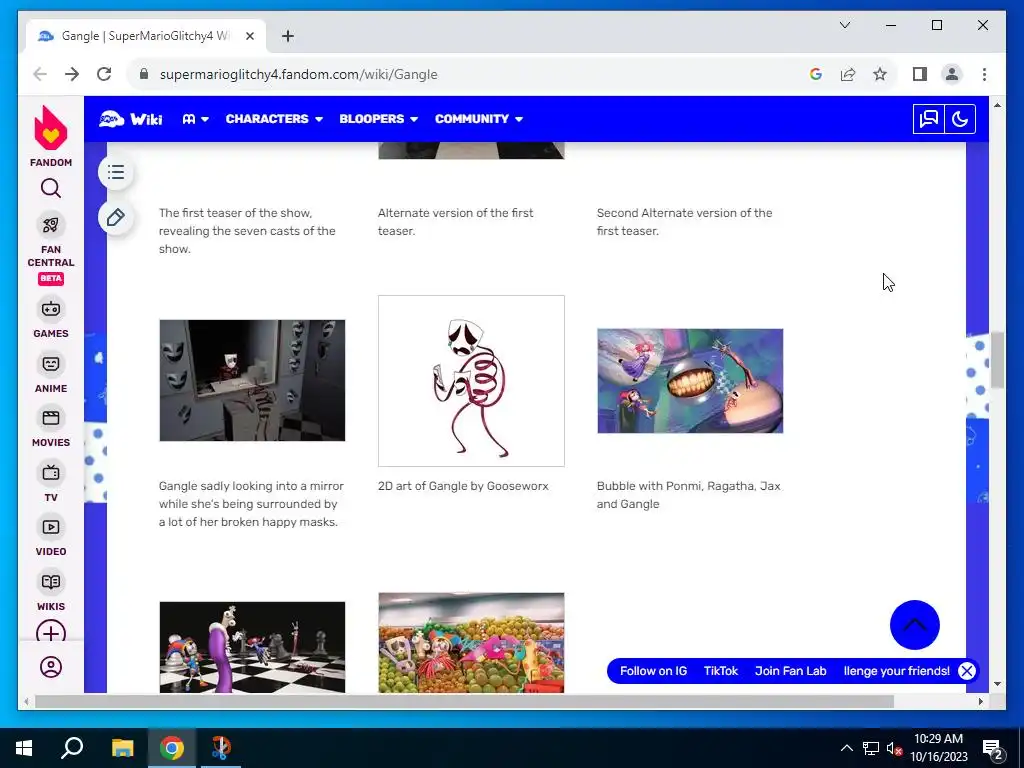The height and width of the screenshot is (768, 1024).
Task: Open File Explorer from taskbar
Action: tap(122, 748)
